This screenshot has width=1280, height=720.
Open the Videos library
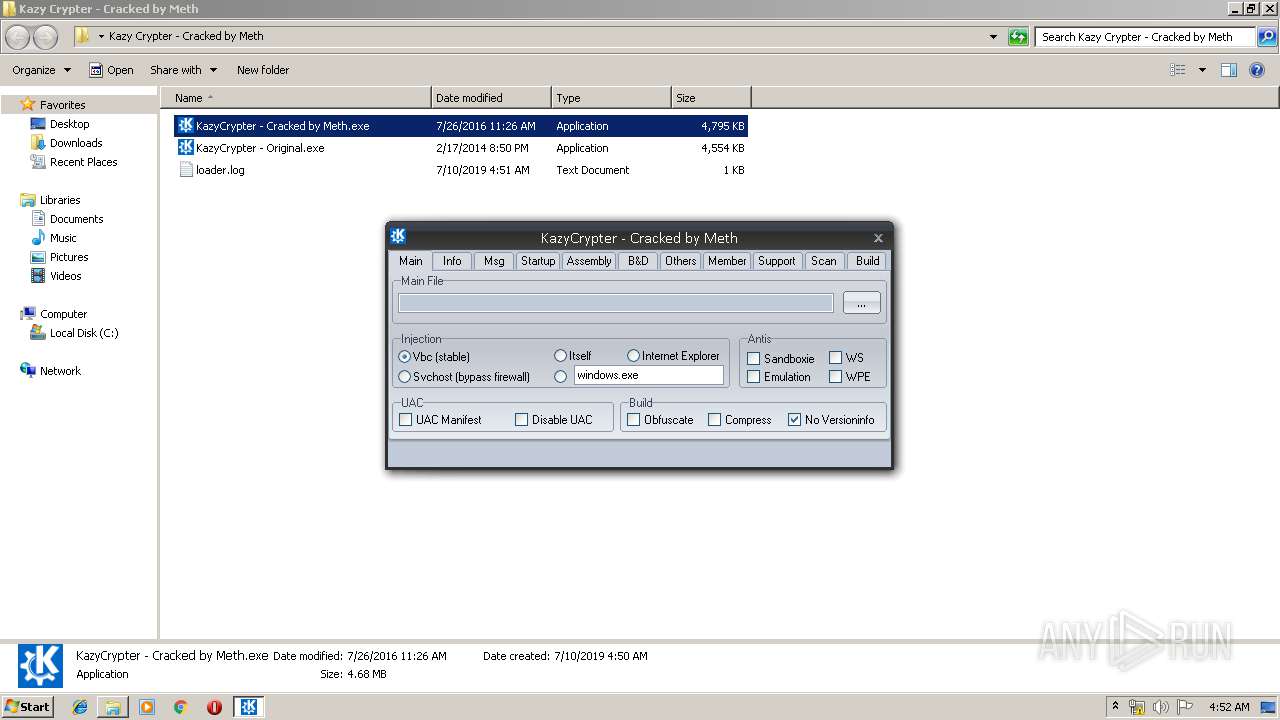(57, 276)
